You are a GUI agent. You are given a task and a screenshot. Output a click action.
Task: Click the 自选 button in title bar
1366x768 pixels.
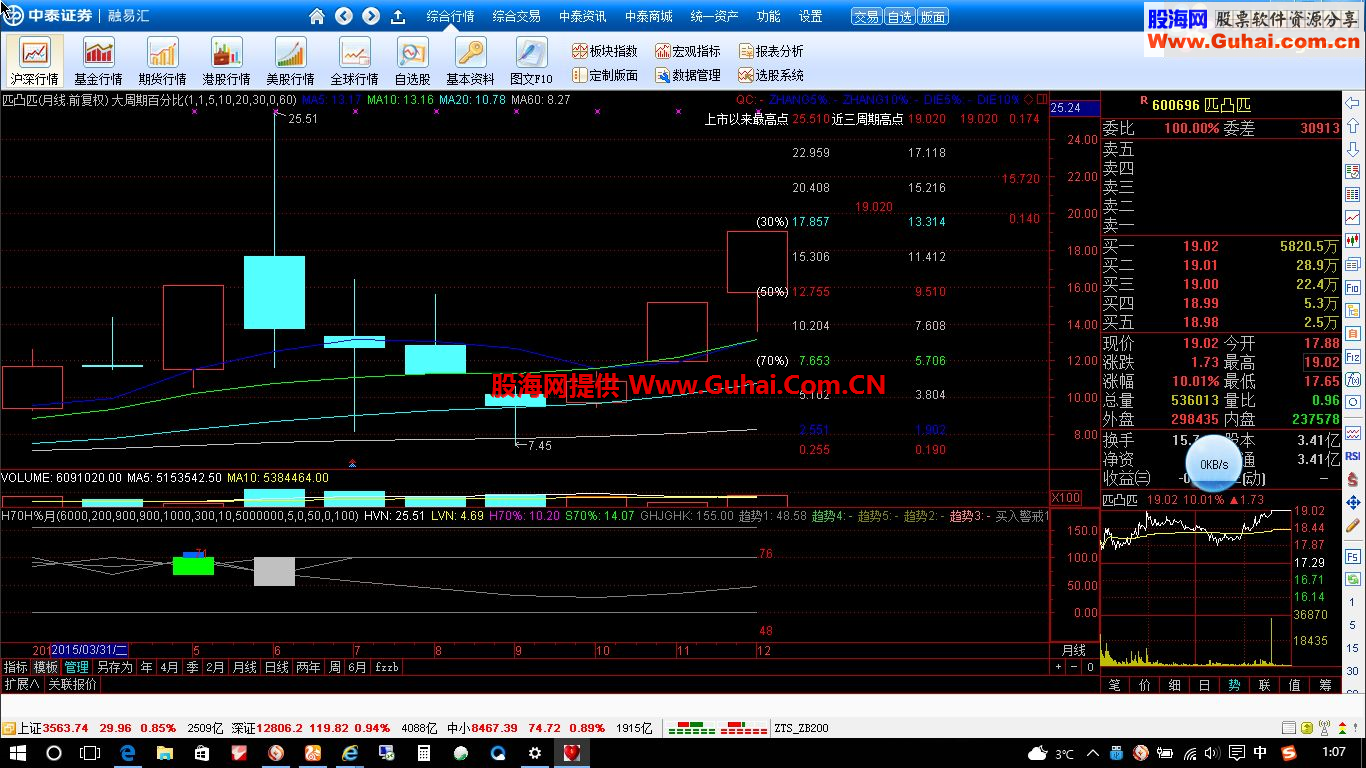click(899, 17)
